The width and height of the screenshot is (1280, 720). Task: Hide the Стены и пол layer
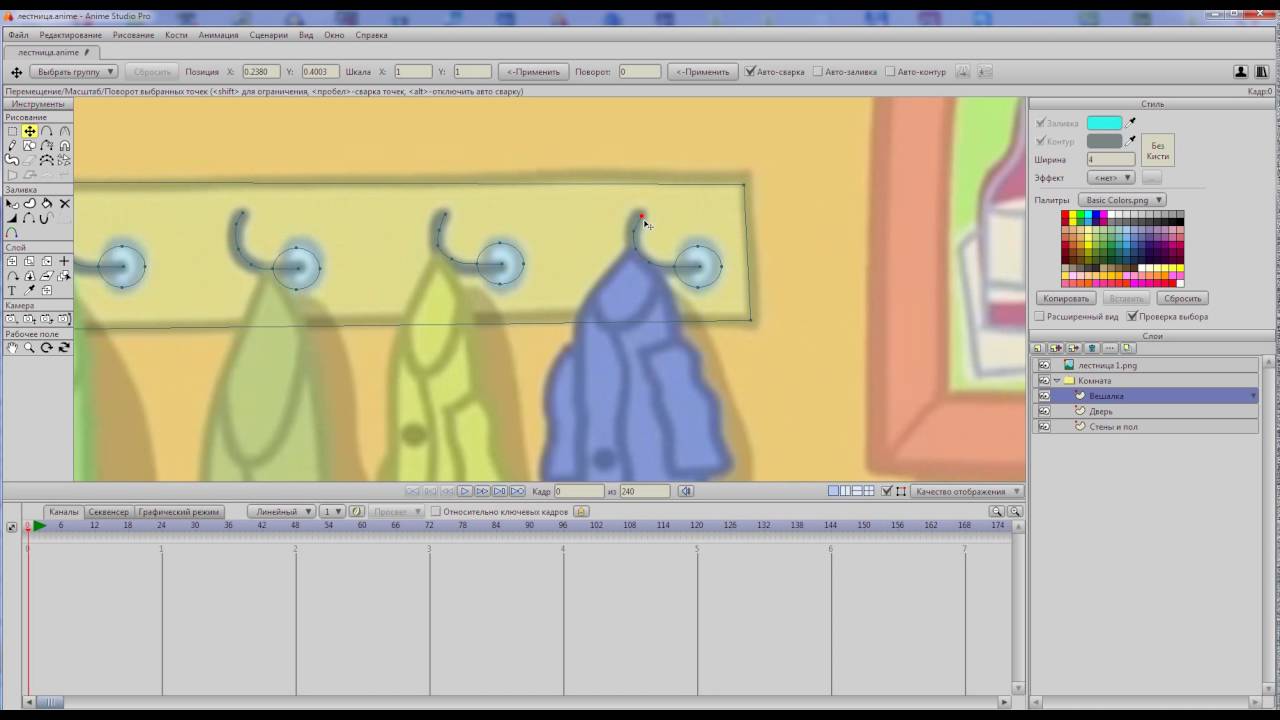[1043, 427]
